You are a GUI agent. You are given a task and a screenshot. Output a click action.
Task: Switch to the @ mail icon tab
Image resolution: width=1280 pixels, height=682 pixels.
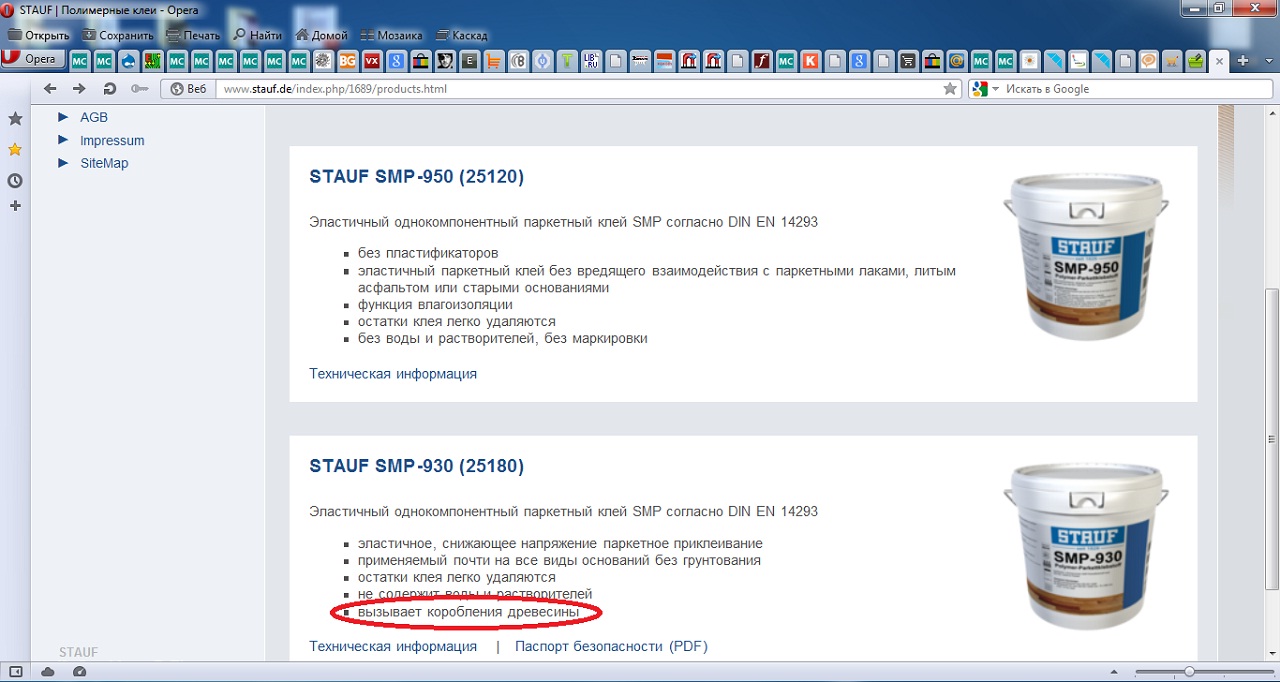pyautogui.click(x=956, y=61)
